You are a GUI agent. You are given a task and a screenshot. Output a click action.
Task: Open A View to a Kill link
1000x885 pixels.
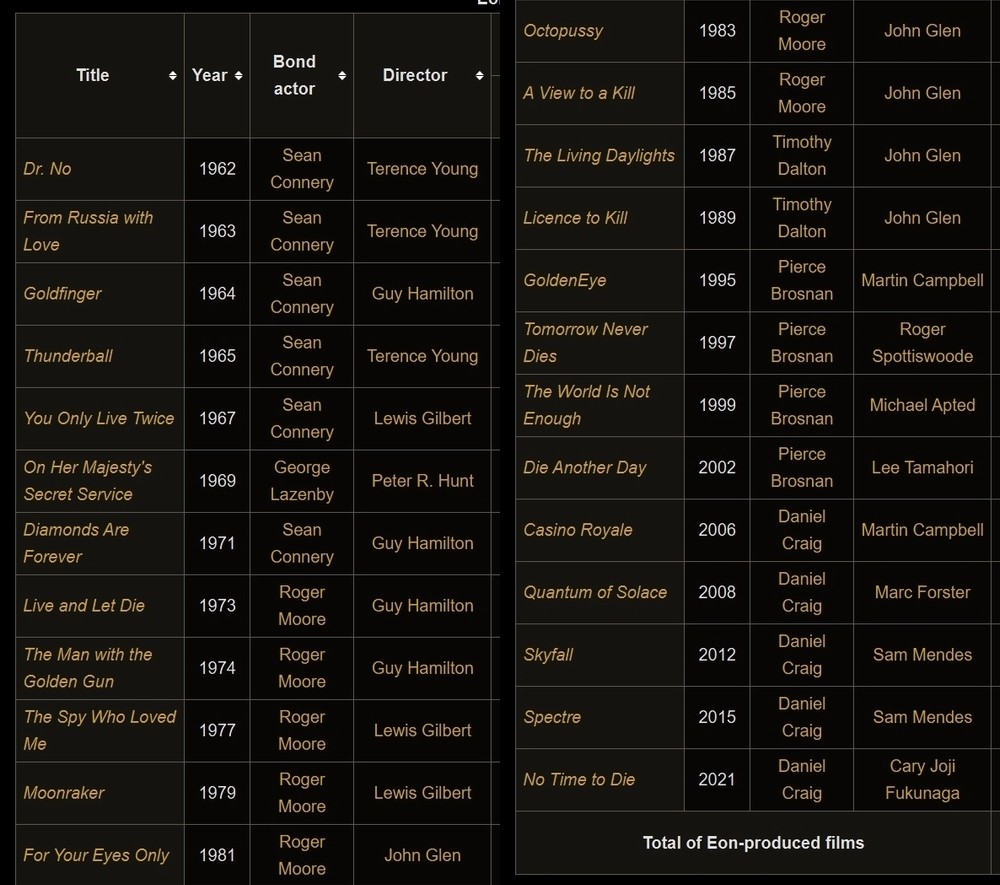579,93
